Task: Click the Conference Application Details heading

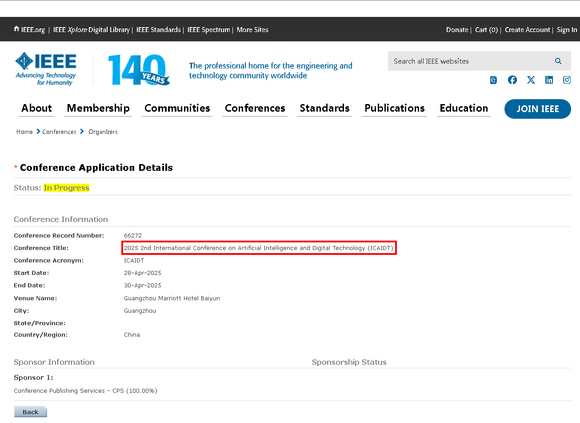Action: [x=96, y=167]
